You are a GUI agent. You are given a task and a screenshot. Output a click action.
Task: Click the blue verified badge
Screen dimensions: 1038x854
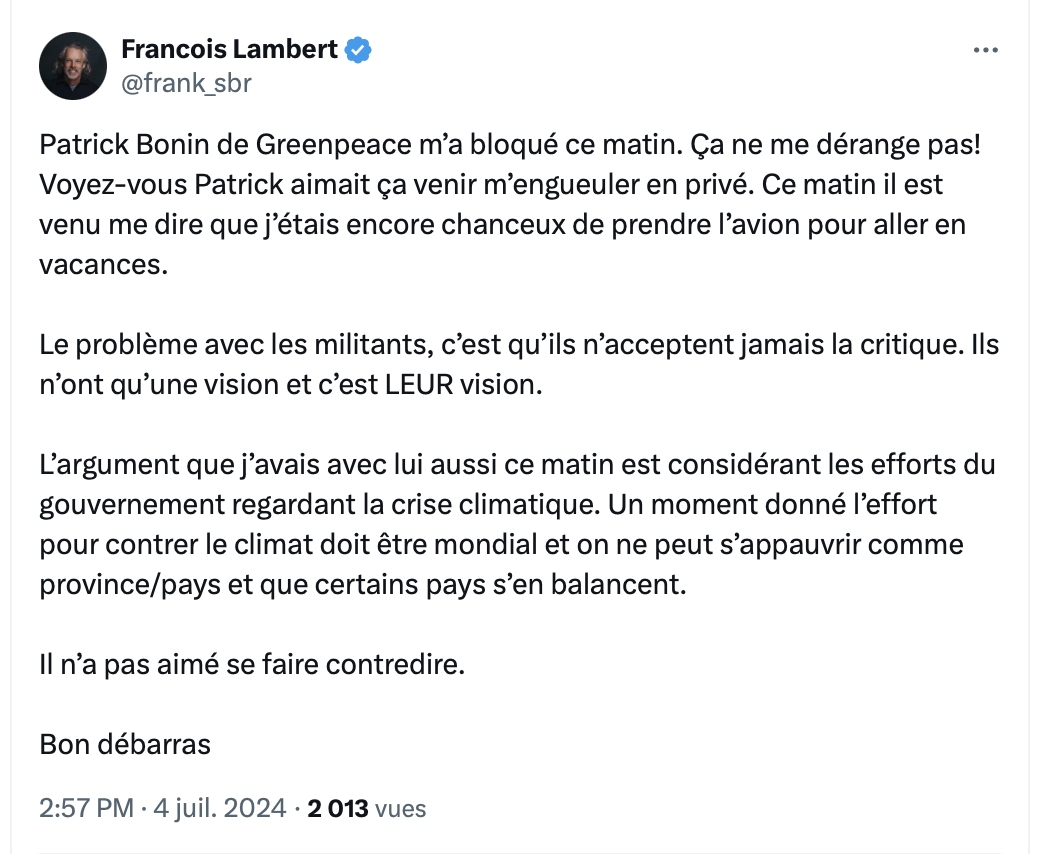coord(358,50)
